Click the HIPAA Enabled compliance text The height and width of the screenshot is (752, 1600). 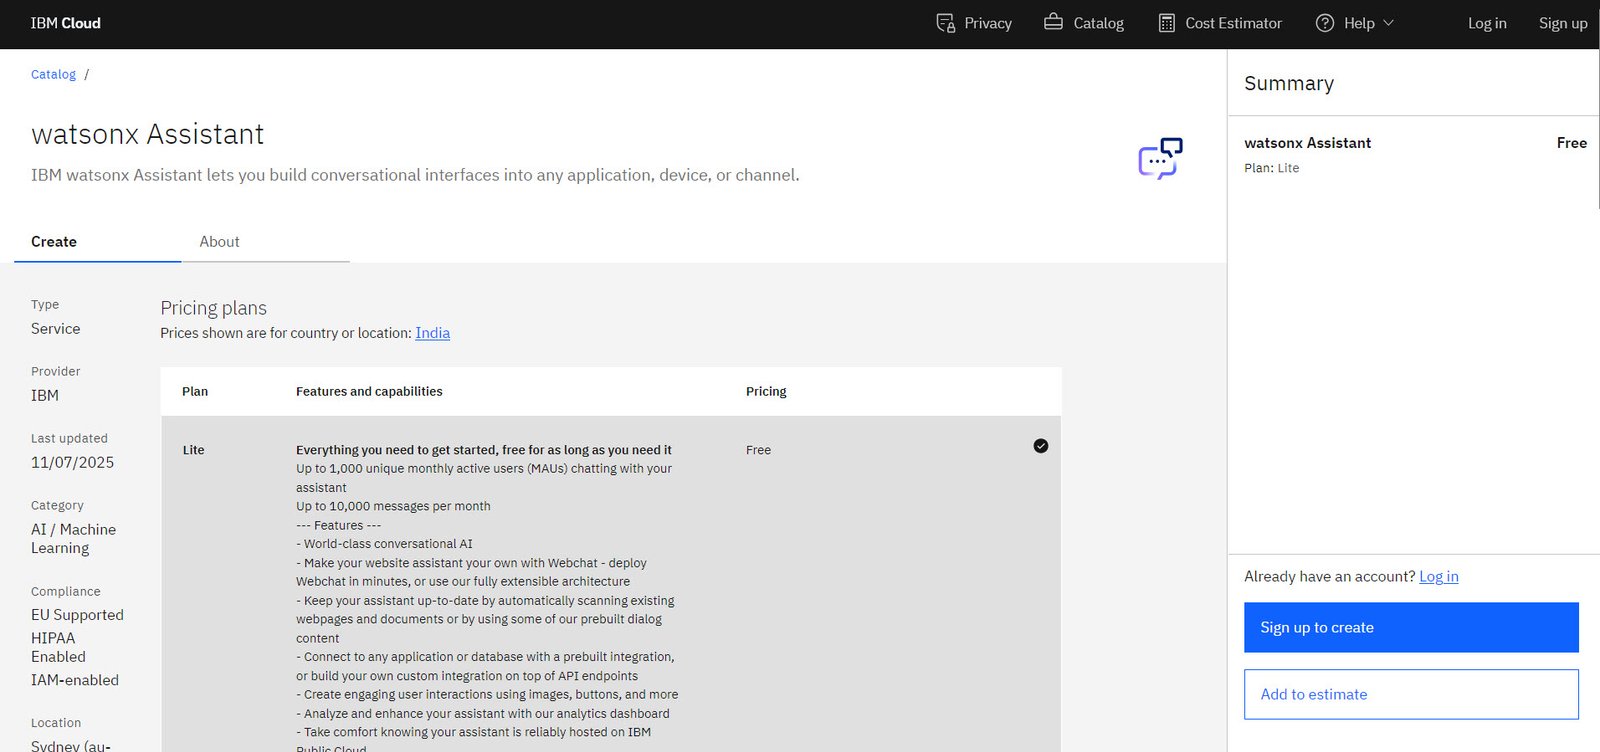(58, 648)
